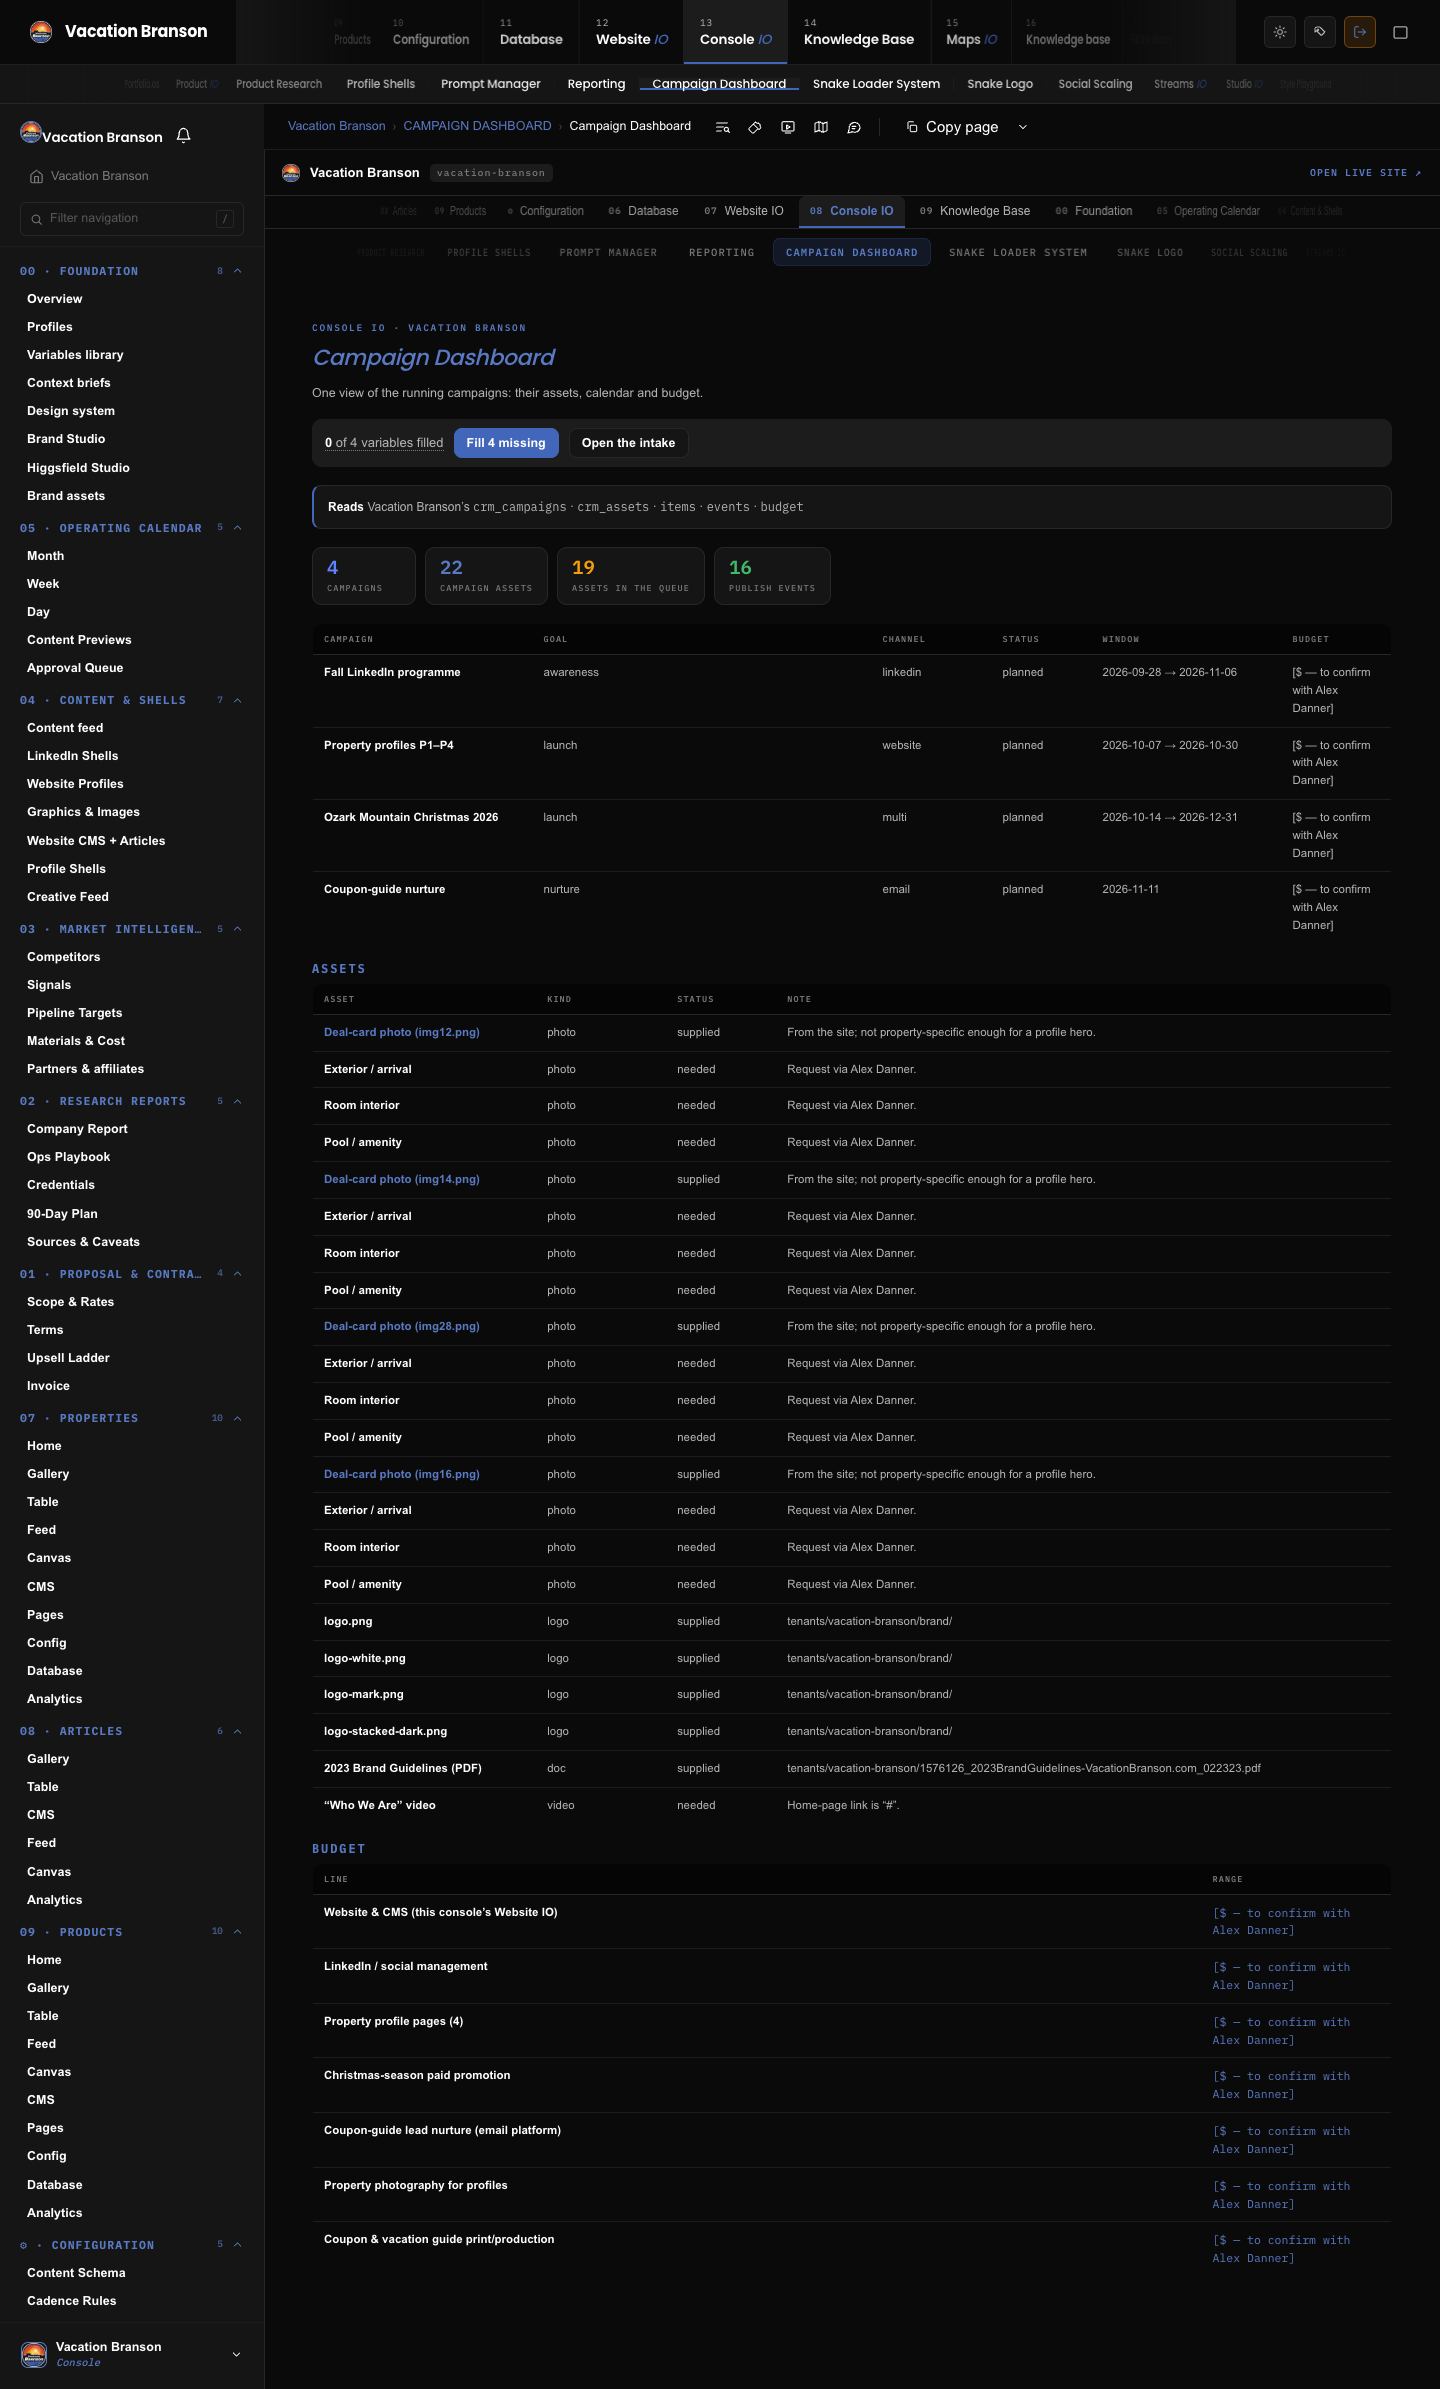Viewport: 1440px width, 2389px height.
Task: Collapse the 08 Articles sidebar section
Action: pos(237,1731)
